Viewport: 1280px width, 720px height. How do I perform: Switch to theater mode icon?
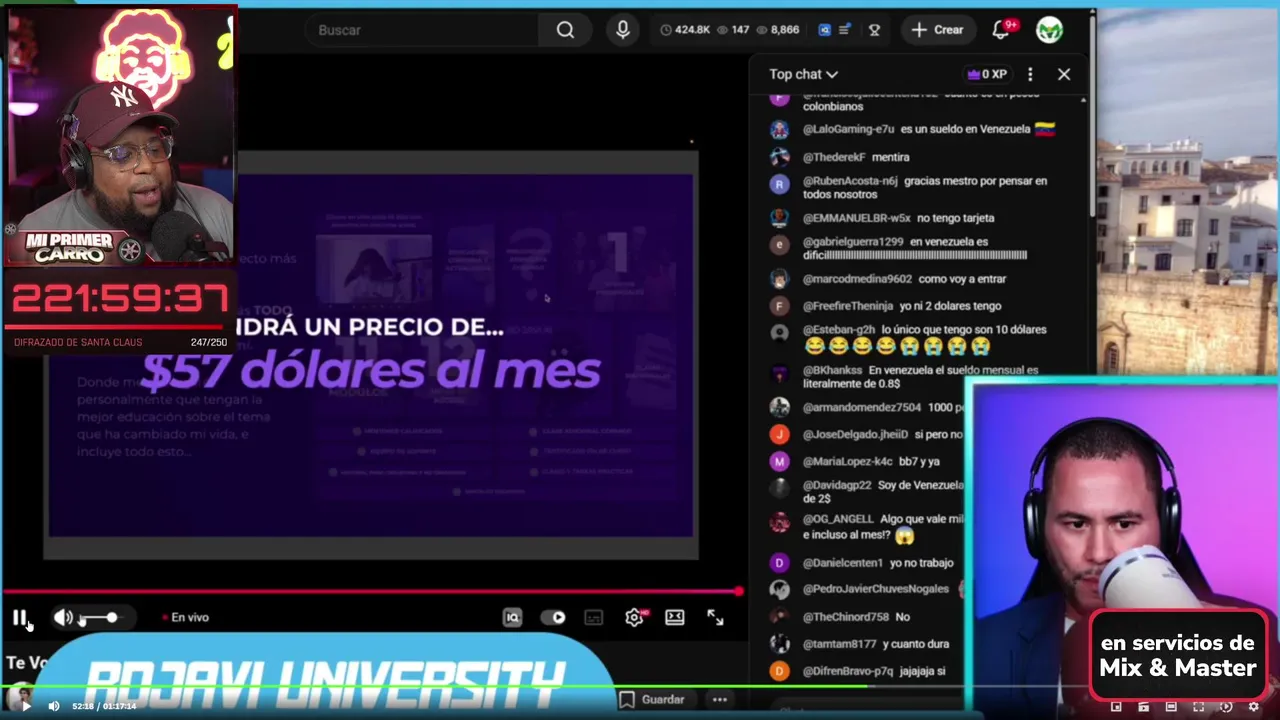pos(675,618)
